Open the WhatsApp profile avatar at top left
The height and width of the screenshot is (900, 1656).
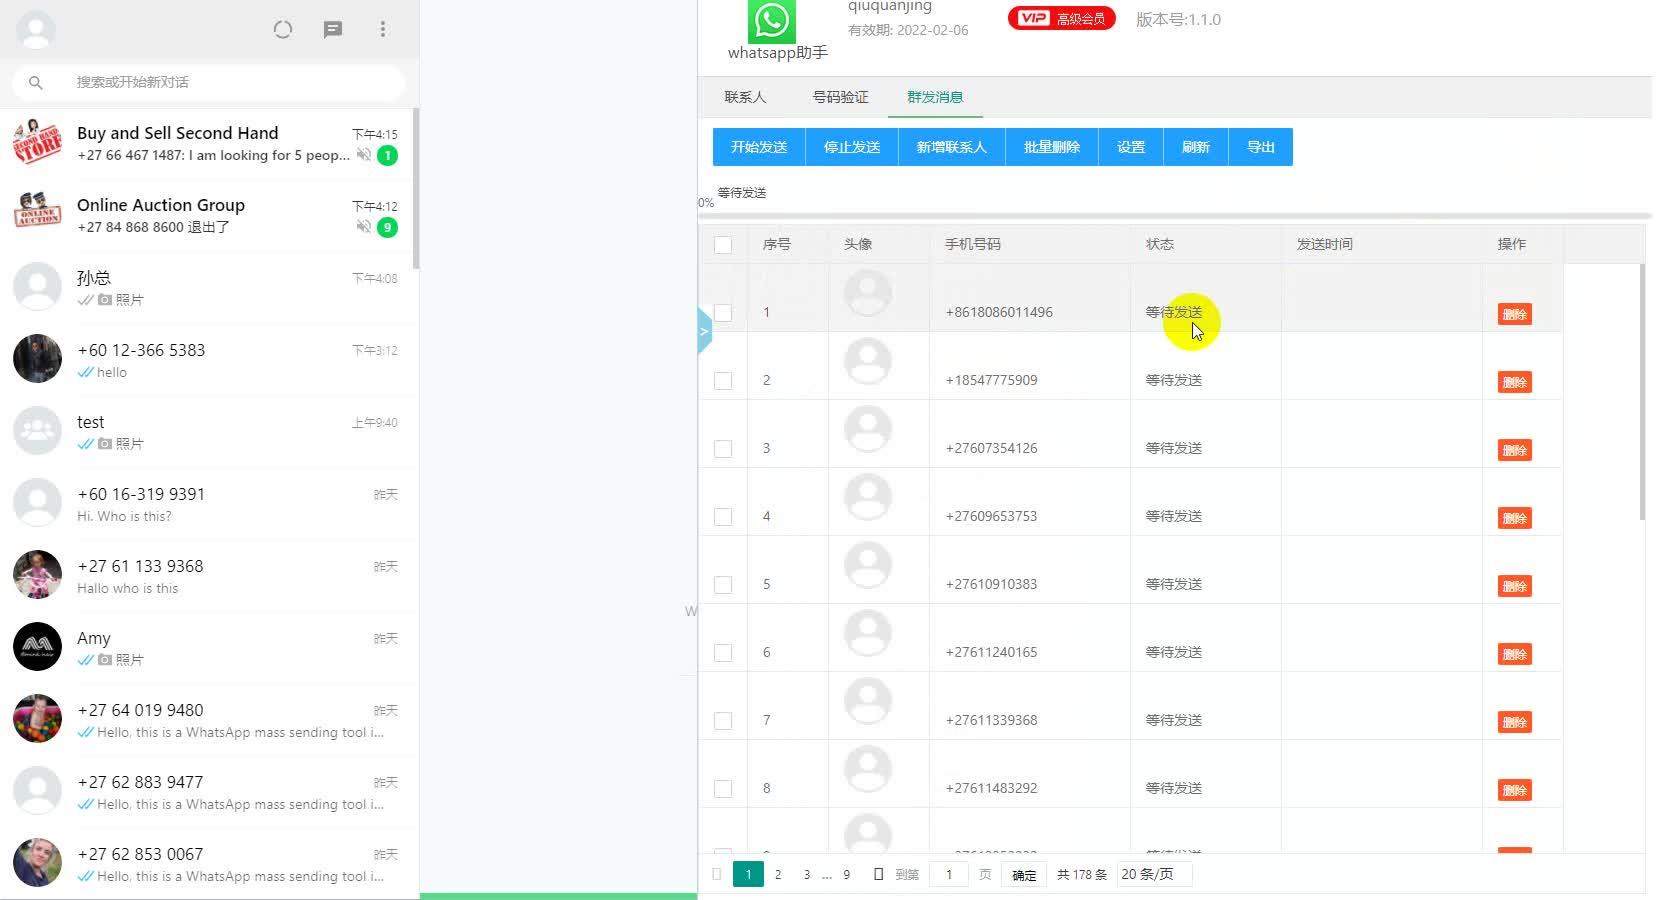click(36, 29)
